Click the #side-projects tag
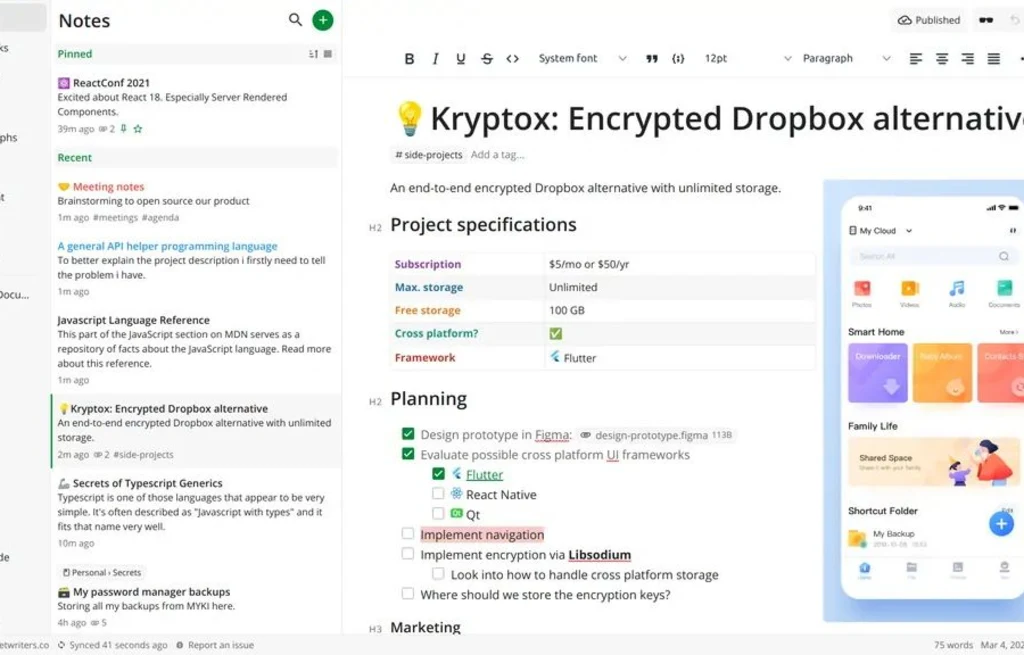This screenshot has height=655, width=1024. (428, 155)
